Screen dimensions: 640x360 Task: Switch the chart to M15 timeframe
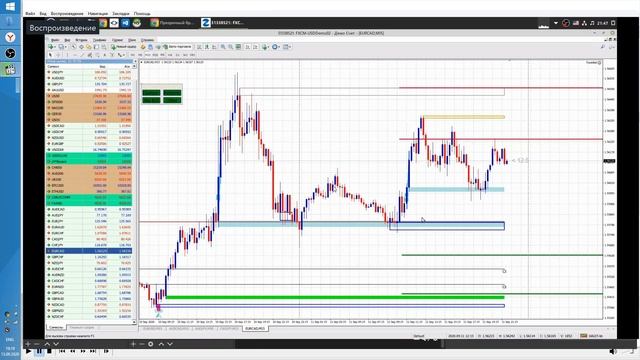[x=147, y=55]
